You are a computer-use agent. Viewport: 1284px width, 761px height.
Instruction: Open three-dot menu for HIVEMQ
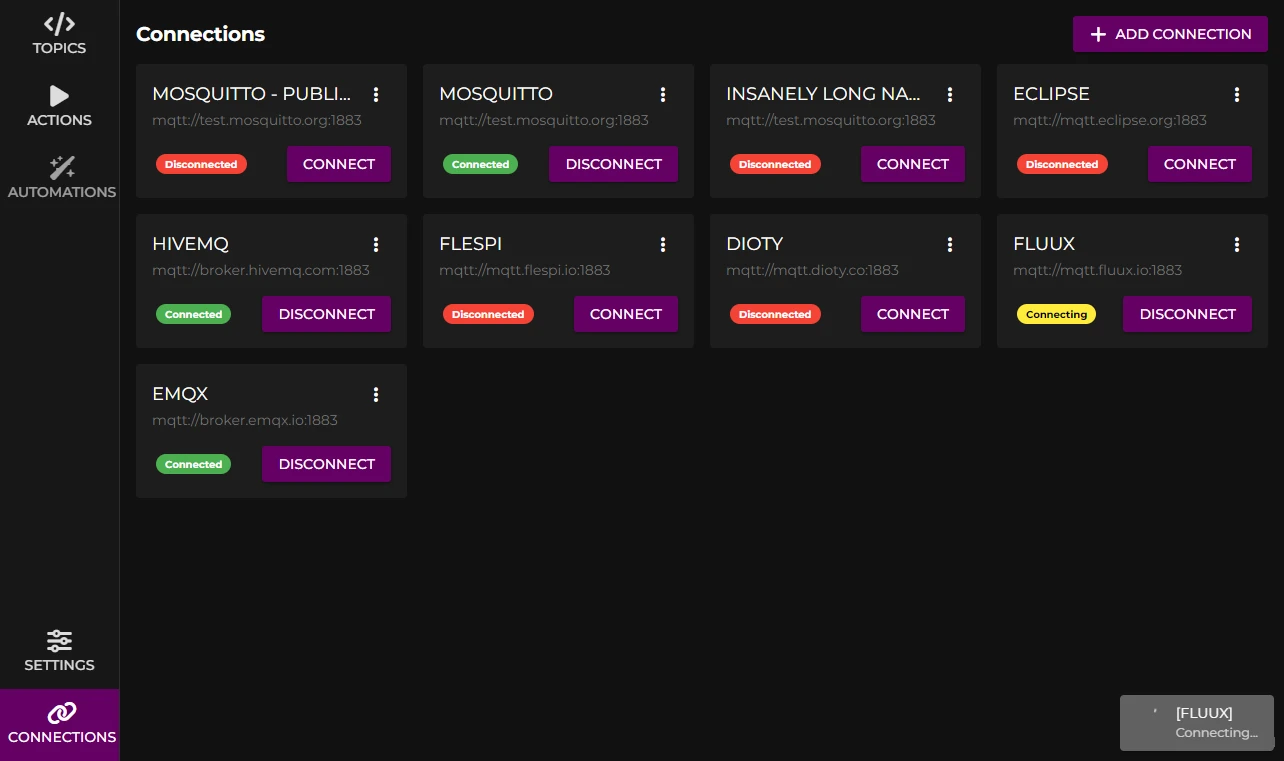pyautogui.click(x=376, y=244)
